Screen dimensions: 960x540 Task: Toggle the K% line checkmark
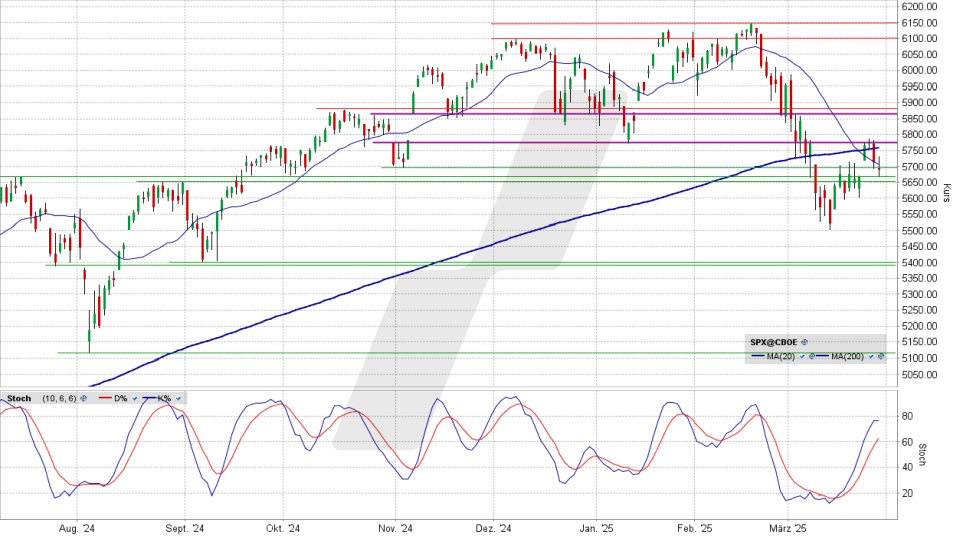tap(179, 399)
